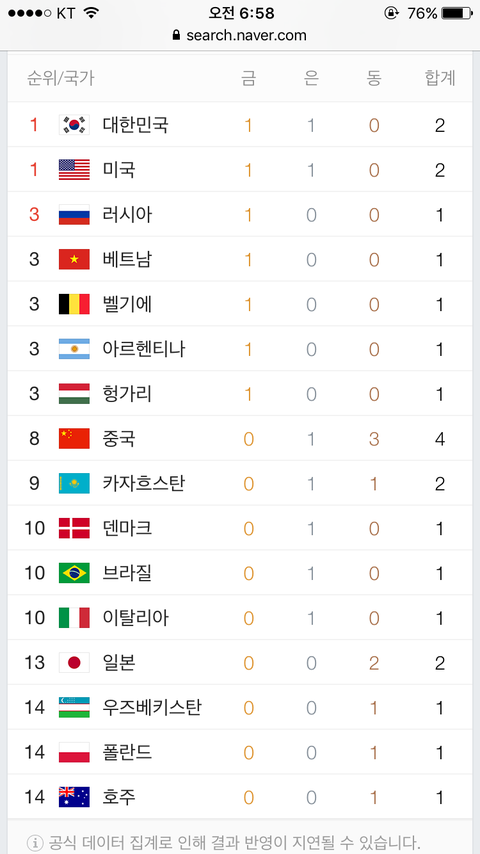This screenshot has width=480, height=854.
Task: Open the 중국 country link
Action: tap(119, 438)
